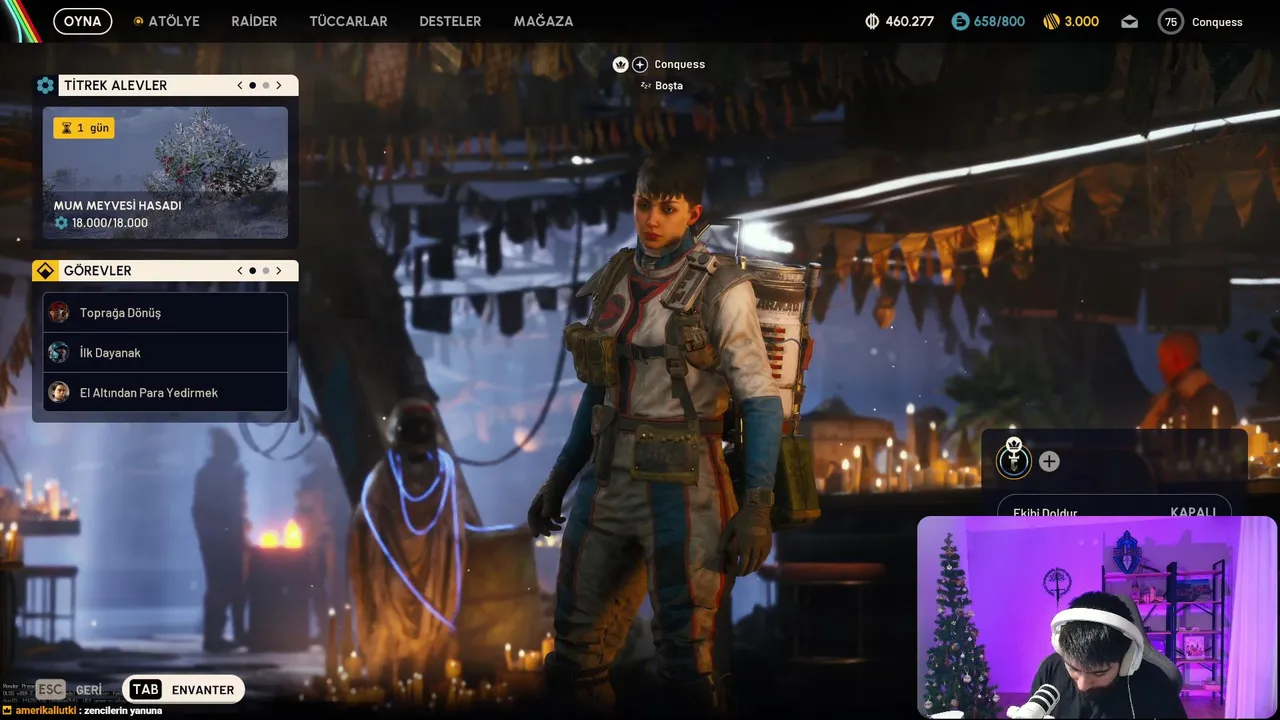This screenshot has width=1280, height=720.
Task: Open the El Altından Para Yedirmek quest
Action: click(x=165, y=392)
